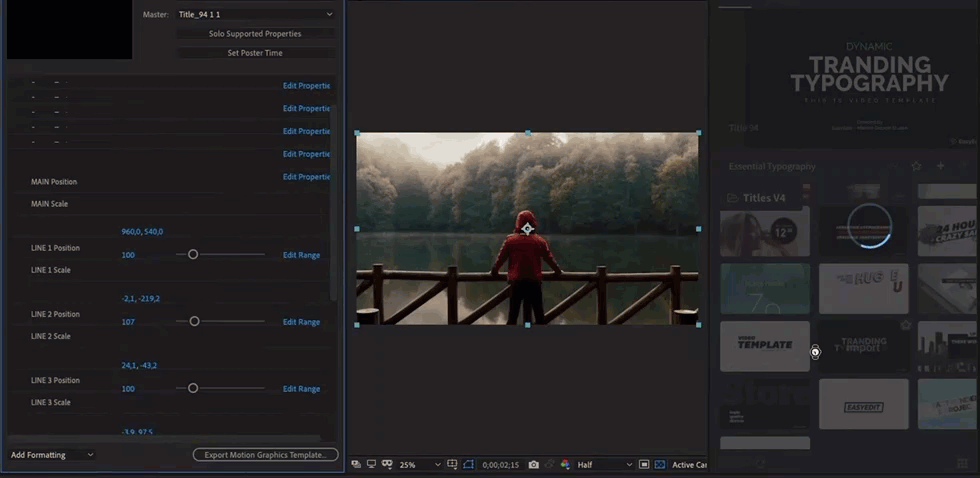Toggle the transparency grid button
This screenshot has height=478, width=980.
[660, 465]
